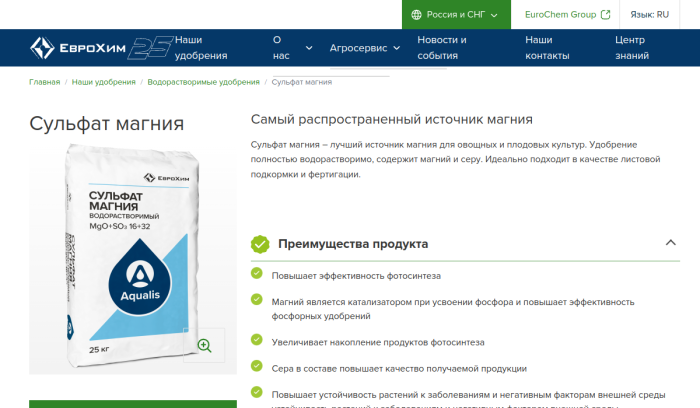The height and width of the screenshot is (408, 700).
Task: Go to Новости и события
Action: pyautogui.click(x=442, y=48)
